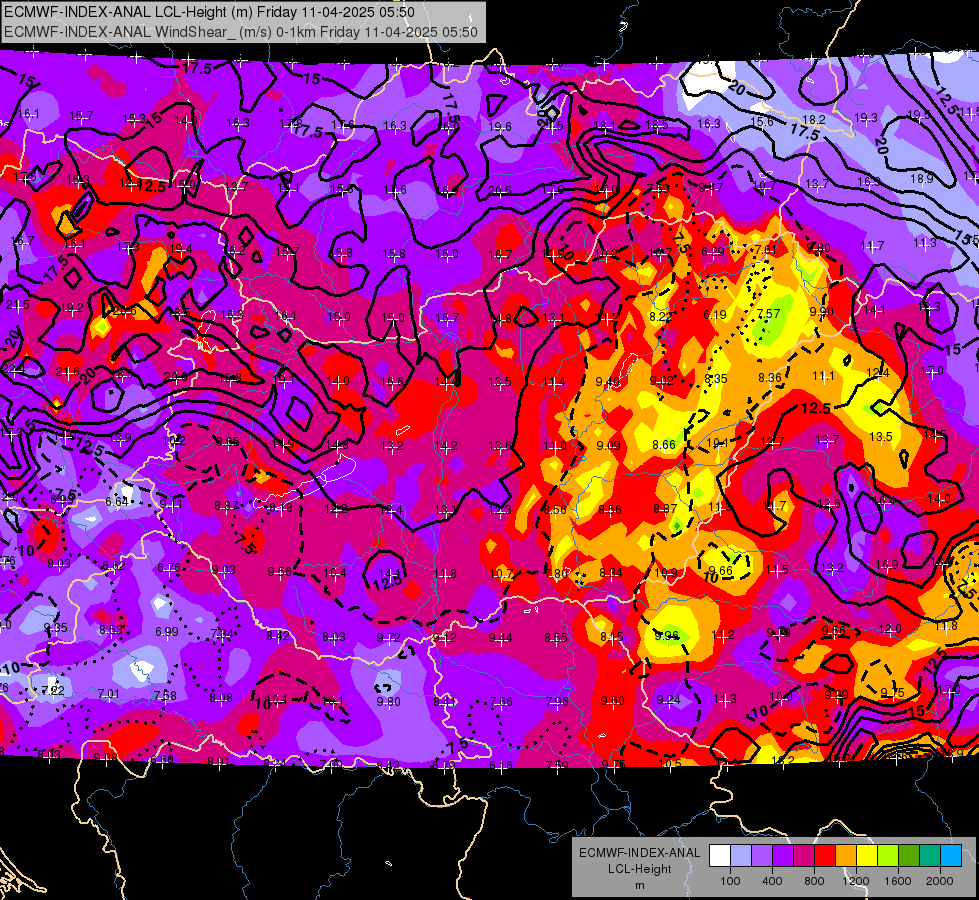Select the red legend swatch right of 800
The height and width of the screenshot is (900, 979).
pyautogui.click(x=825, y=856)
